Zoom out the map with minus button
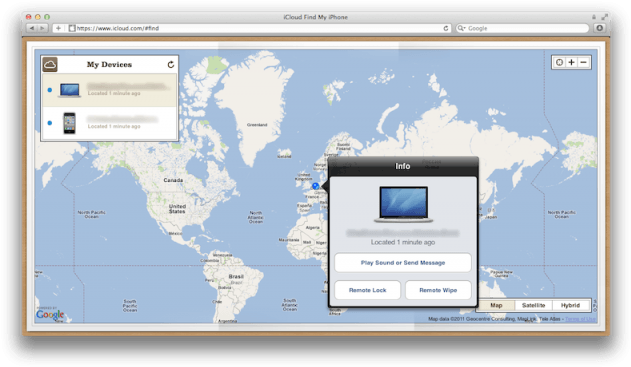The height and width of the screenshot is (367, 631). (584, 62)
